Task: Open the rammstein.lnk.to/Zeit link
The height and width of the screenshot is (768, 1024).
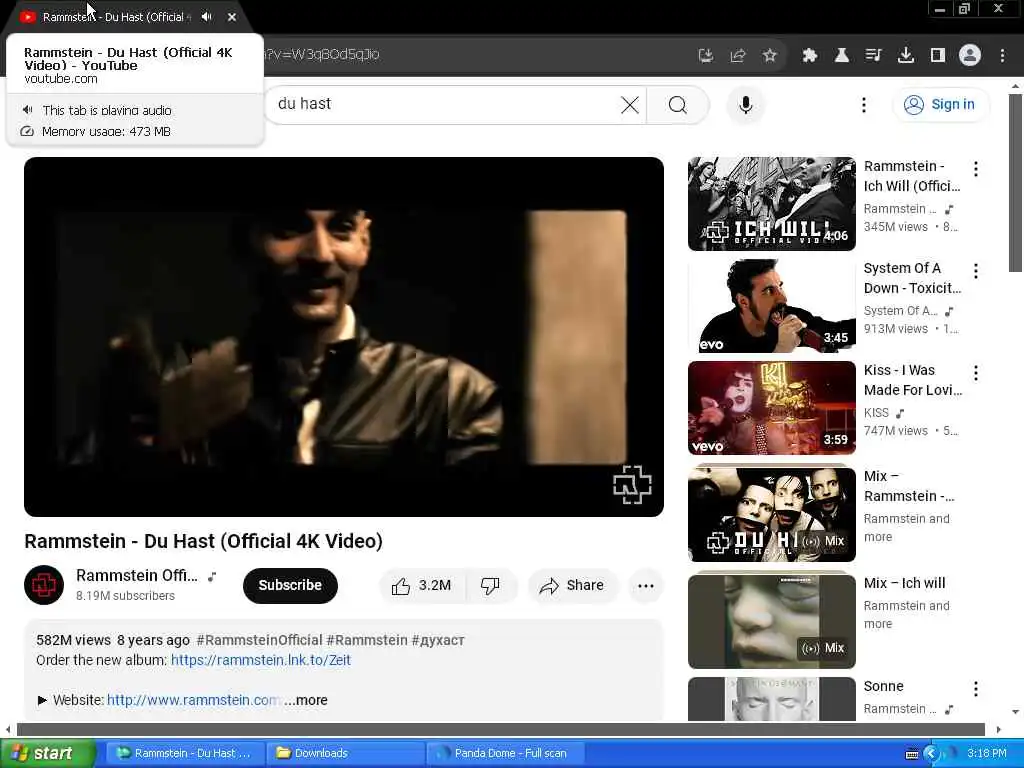Action: [x=261, y=660]
